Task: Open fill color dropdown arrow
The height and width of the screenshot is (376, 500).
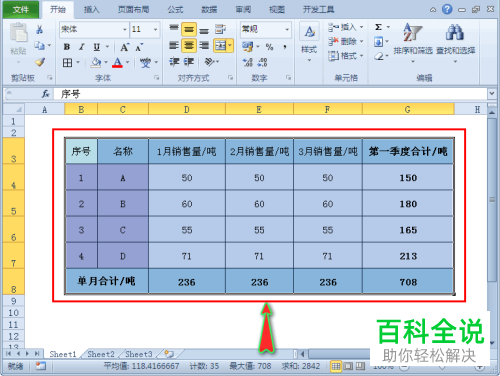Action: (x=106, y=62)
